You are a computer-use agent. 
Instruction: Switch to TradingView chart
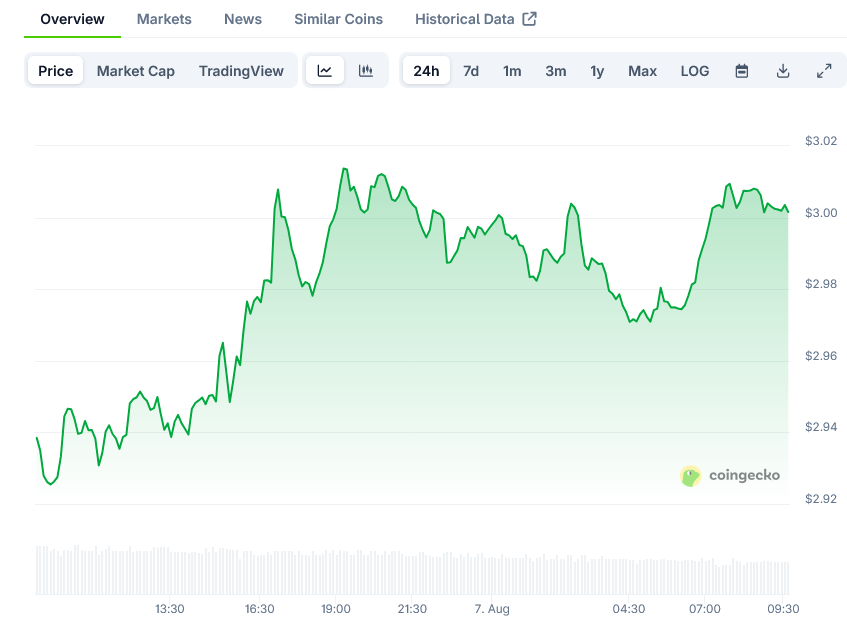(x=241, y=71)
